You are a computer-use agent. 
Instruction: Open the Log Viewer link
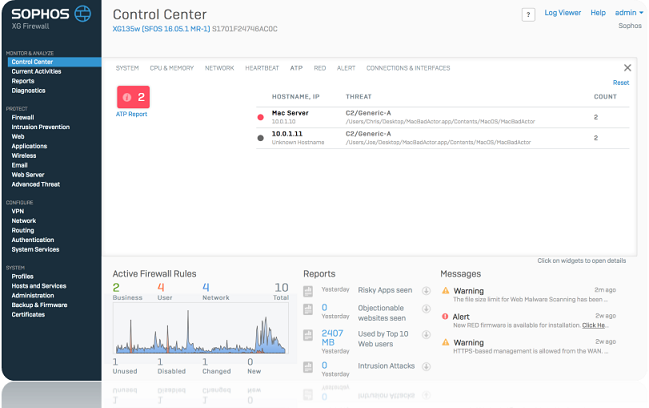[x=562, y=13]
